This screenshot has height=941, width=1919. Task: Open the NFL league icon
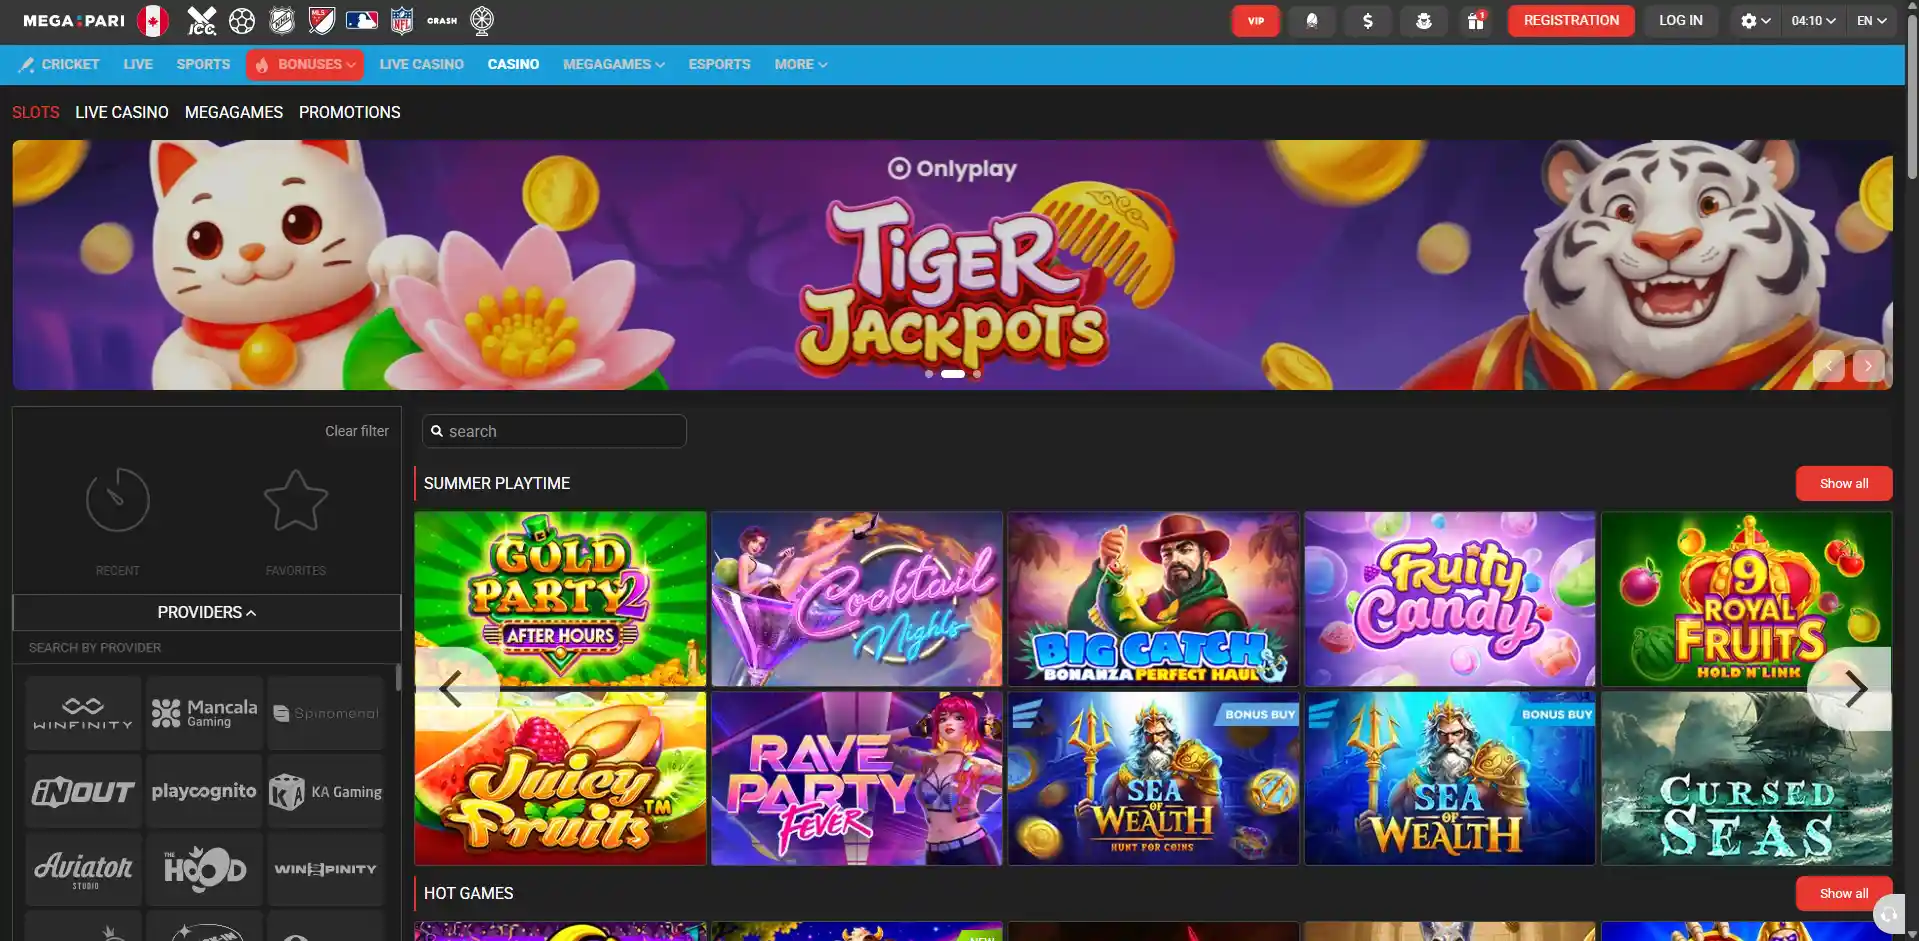[x=402, y=20]
